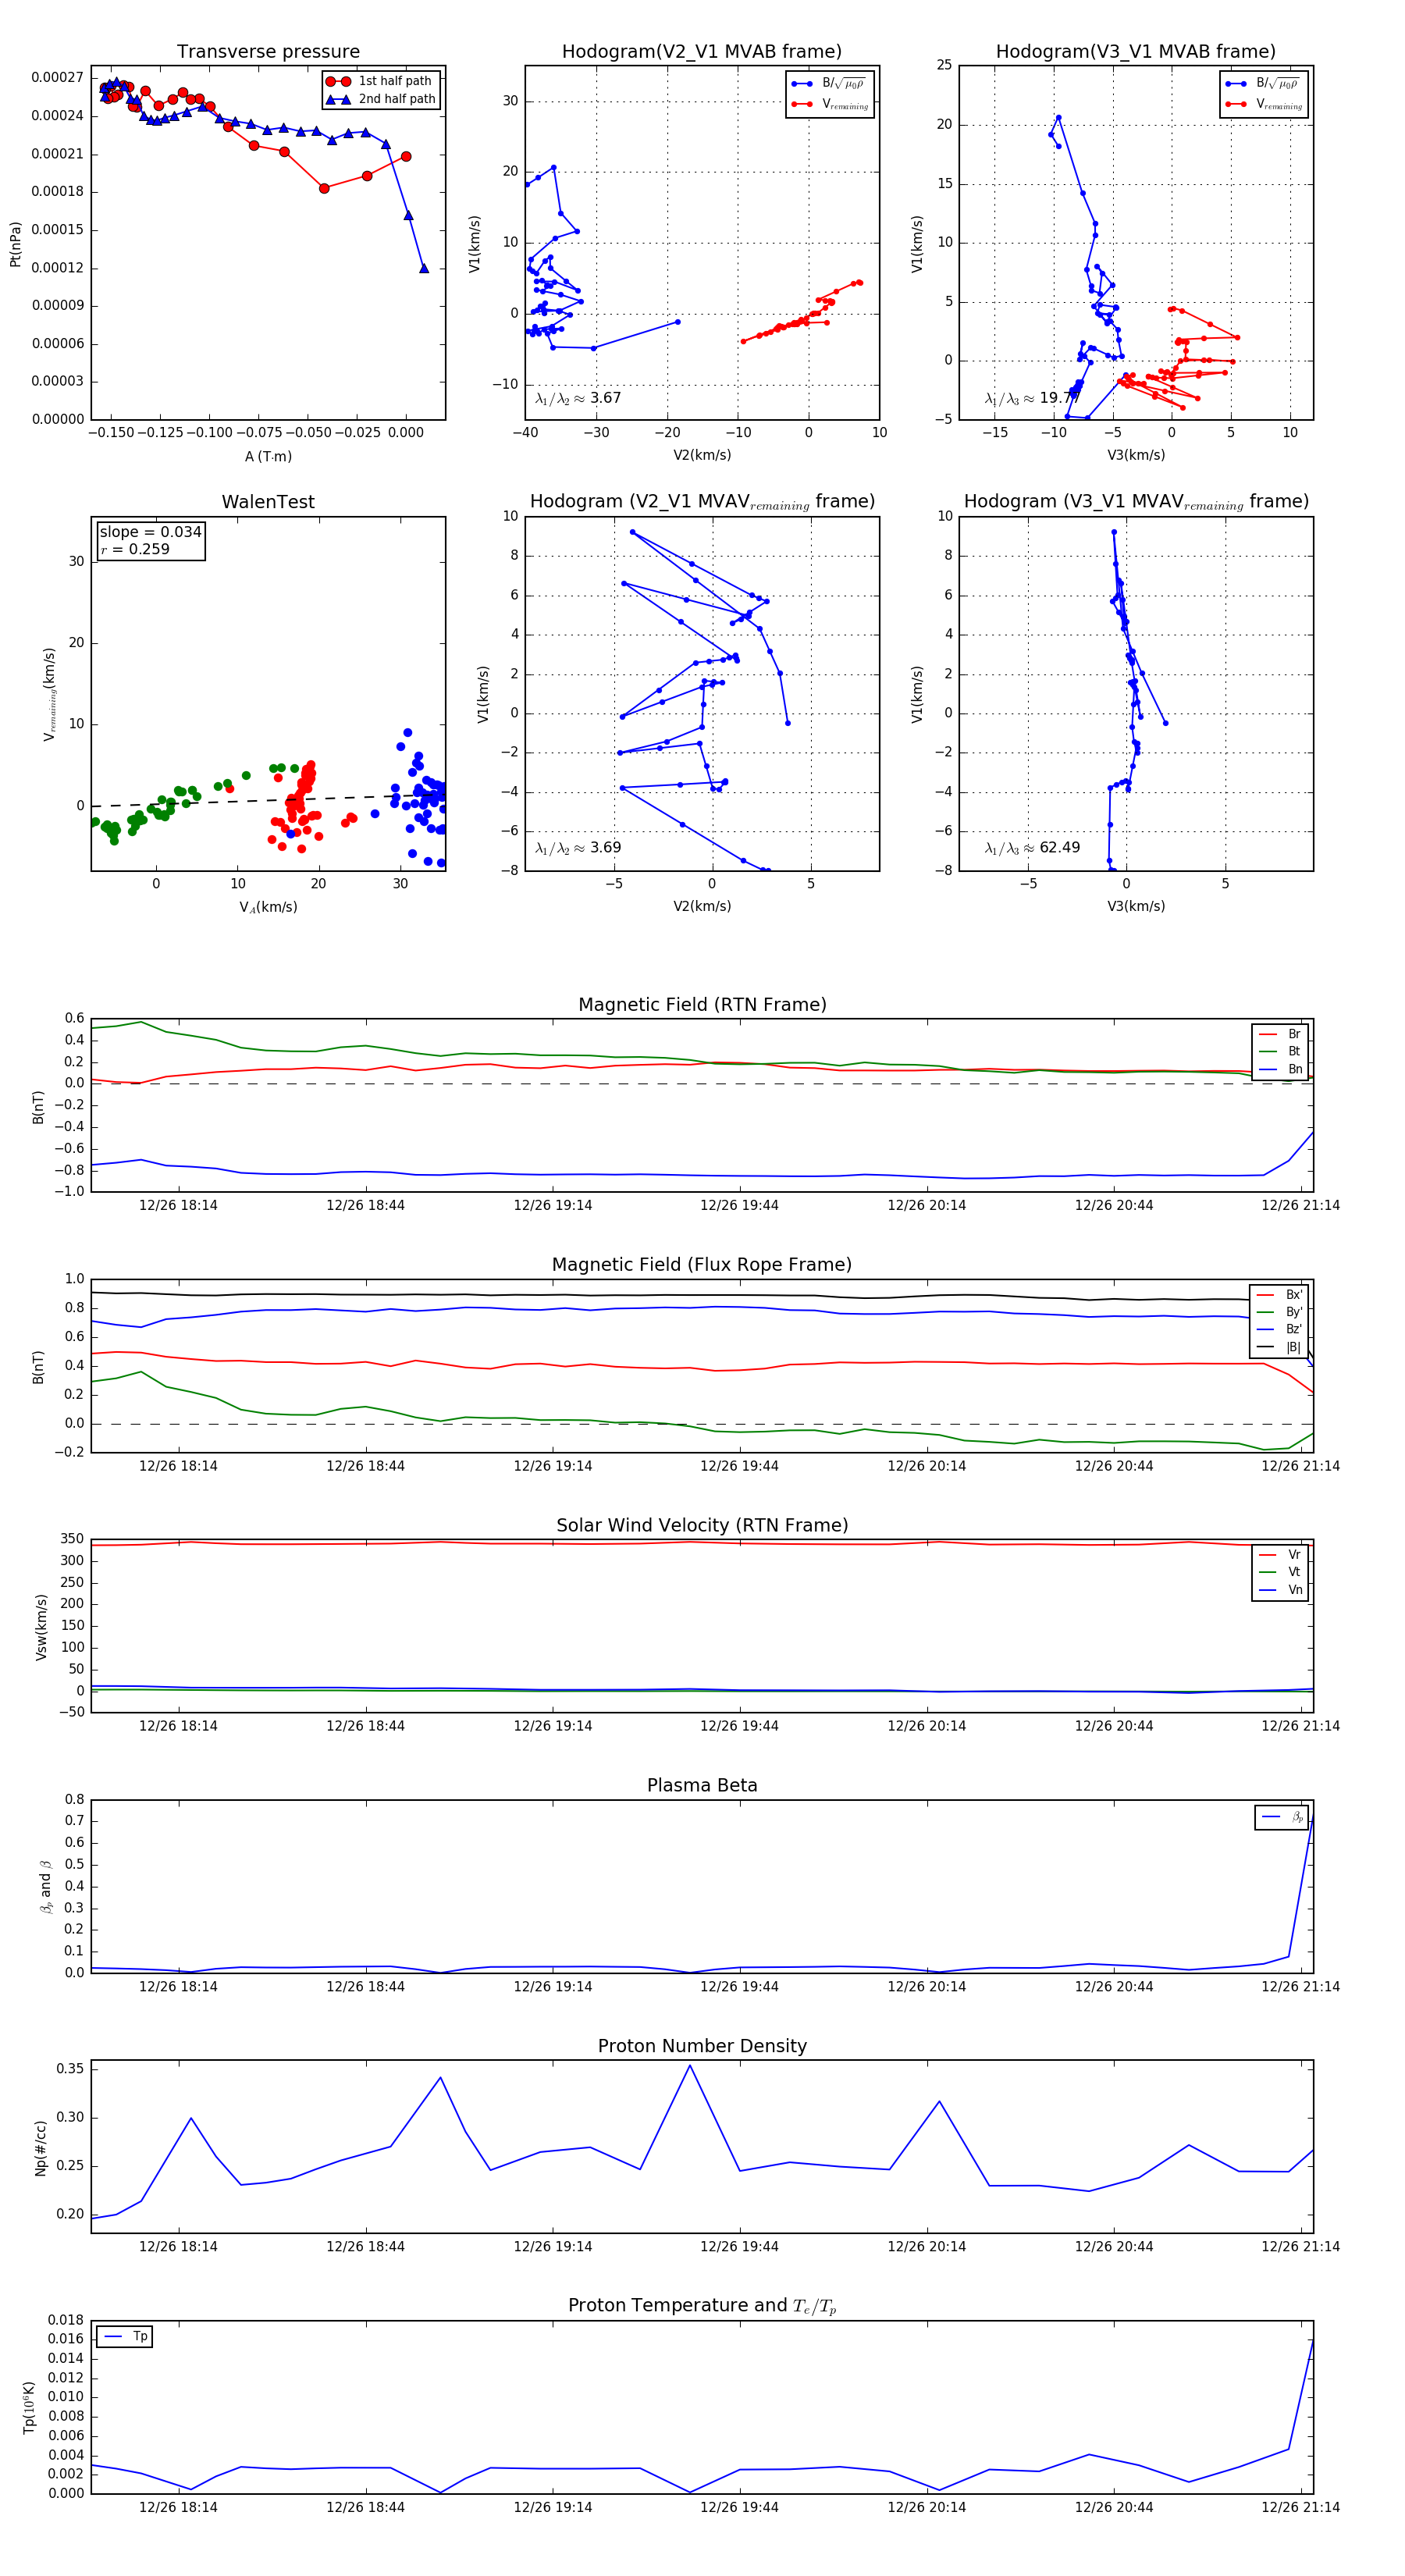1405x2576 pixels.
Task: Click the "Proton Temperature and Te/Tp" title
Action: 702,2306
